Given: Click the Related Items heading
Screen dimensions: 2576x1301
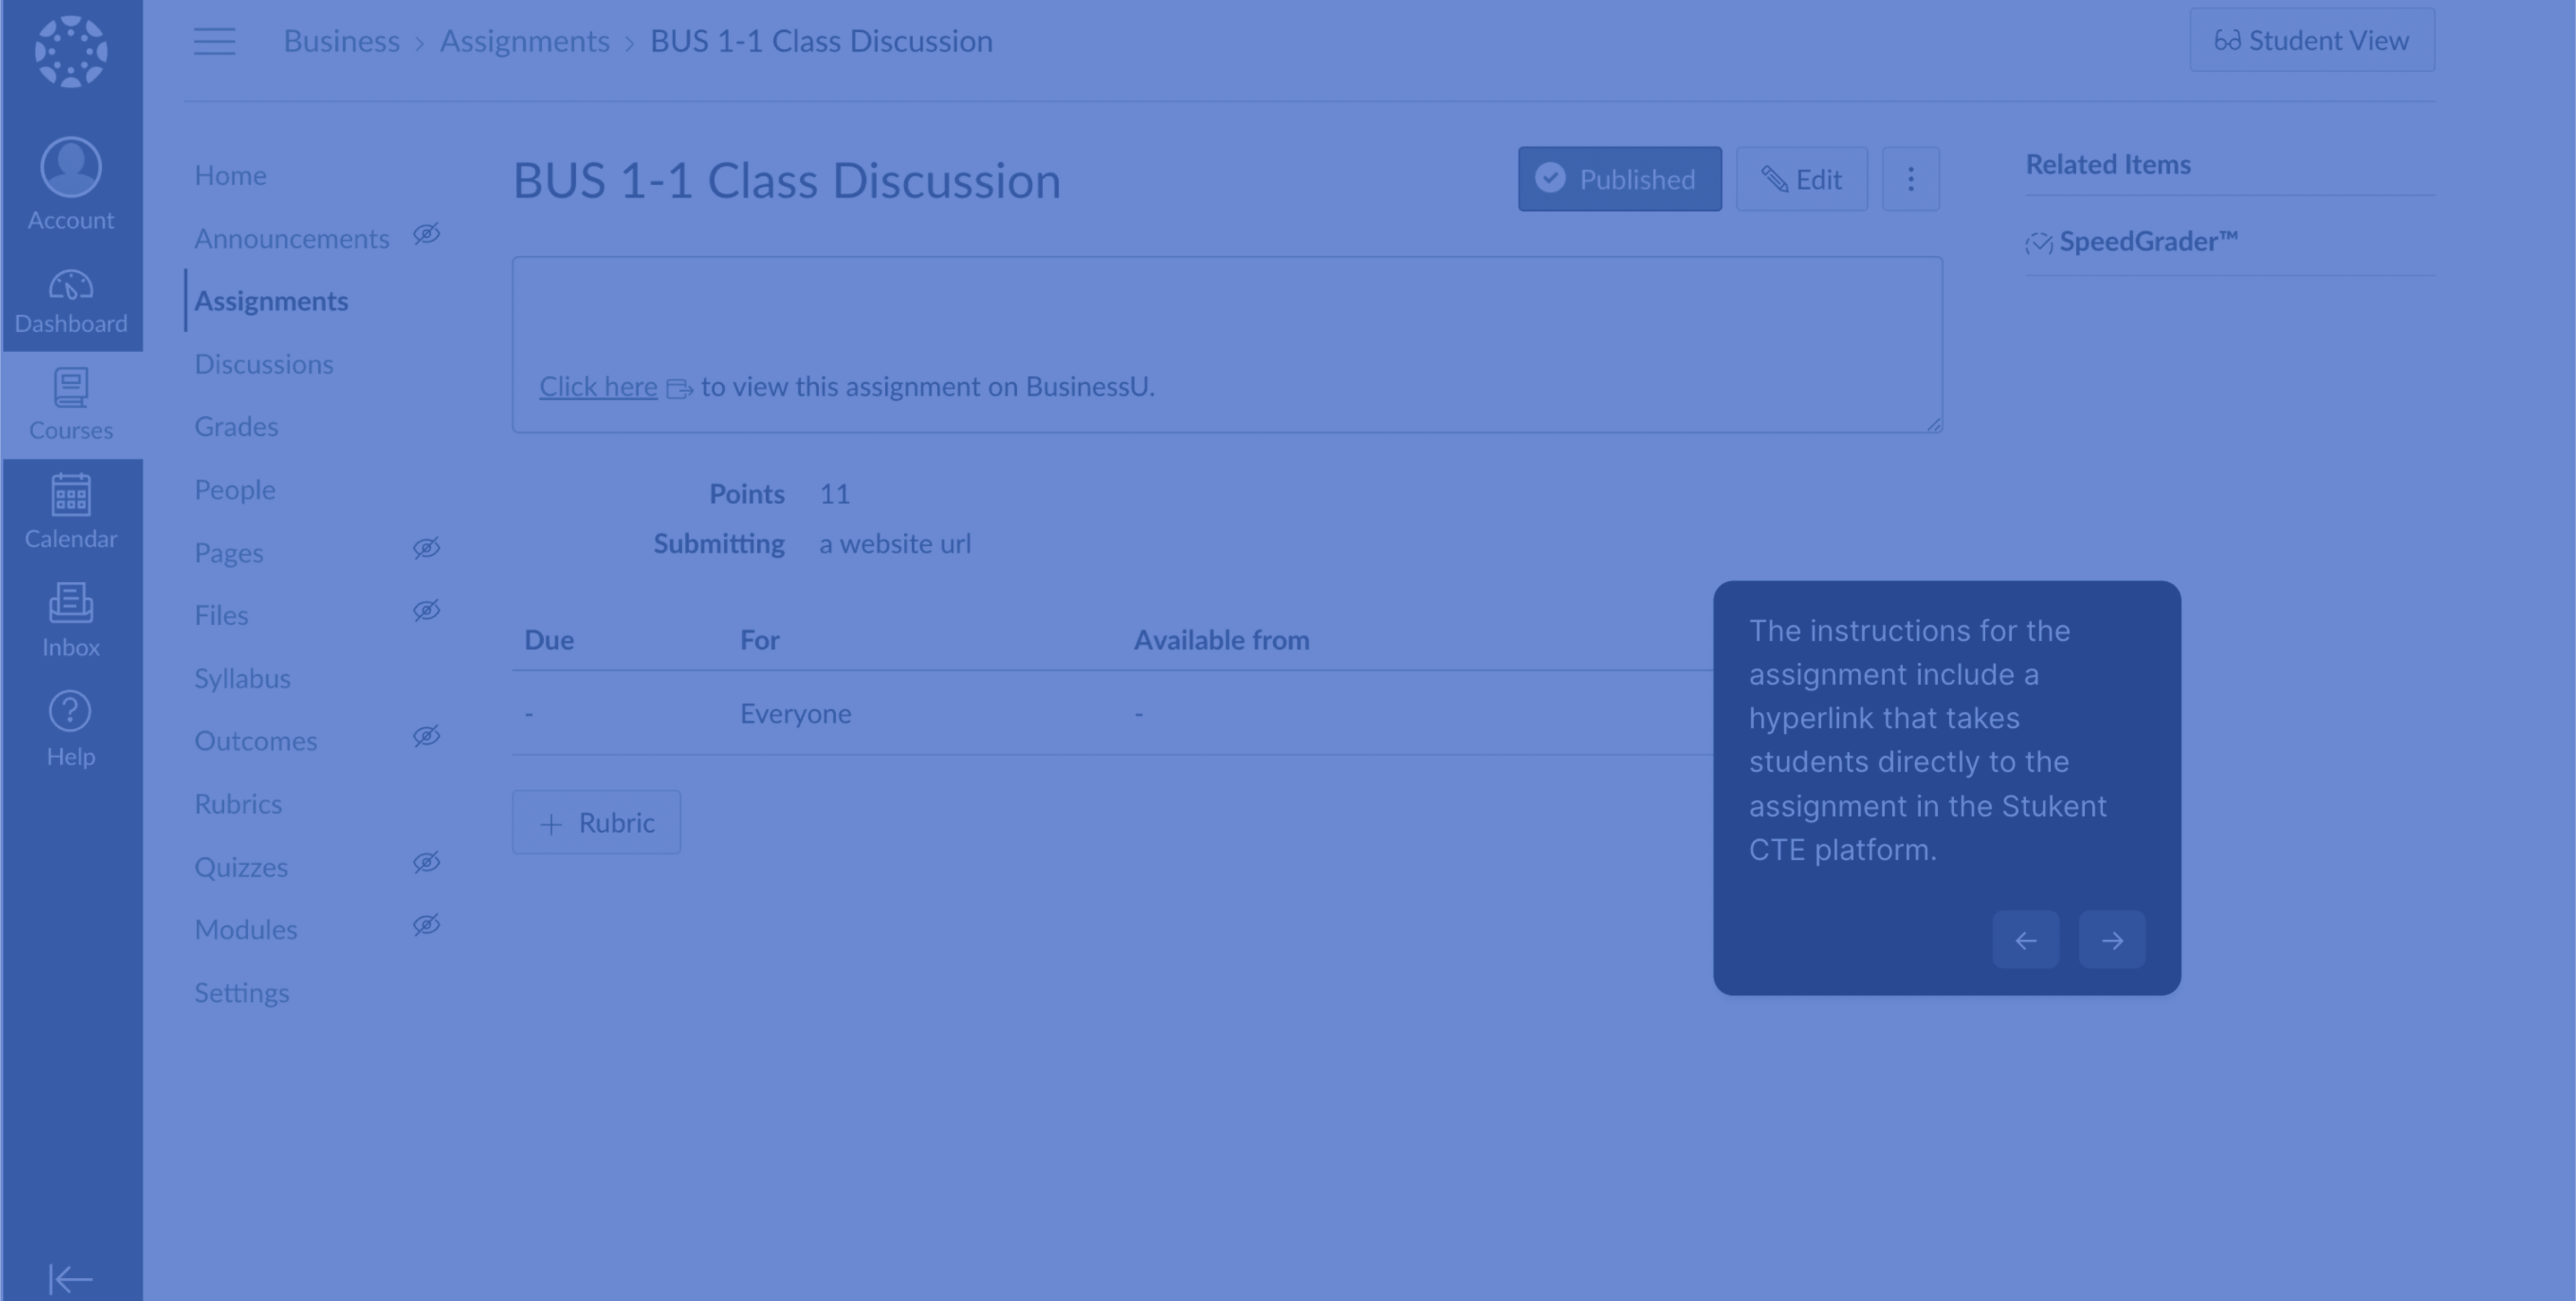Looking at the screenshot, I should tap(2108, 164).
